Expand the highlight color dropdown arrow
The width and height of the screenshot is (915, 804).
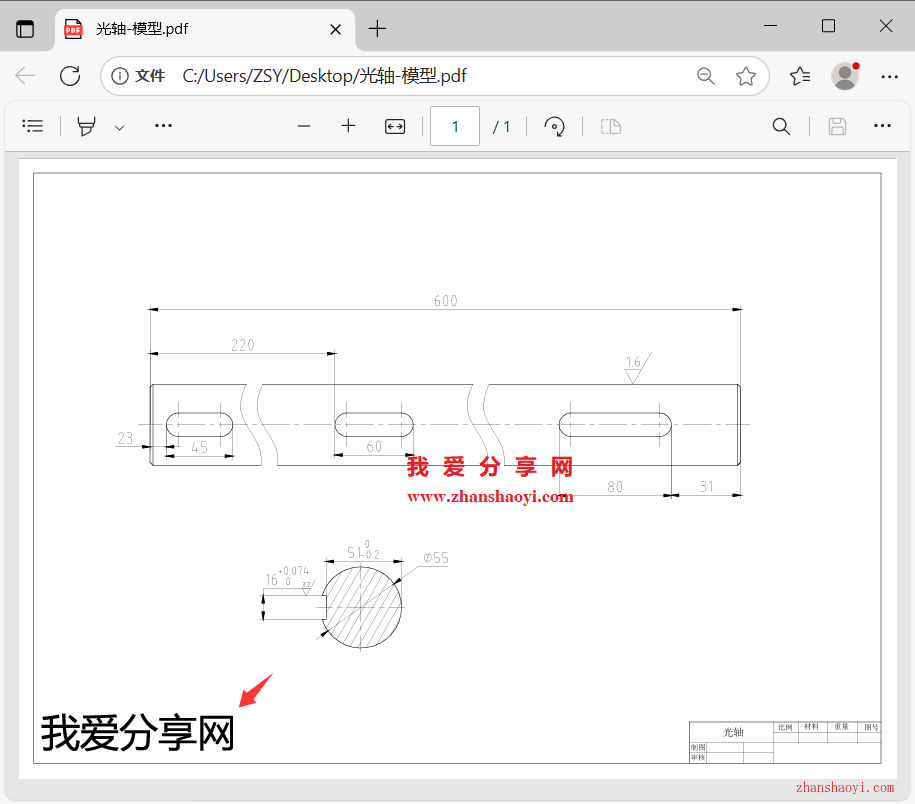click(x=119, y=127)
